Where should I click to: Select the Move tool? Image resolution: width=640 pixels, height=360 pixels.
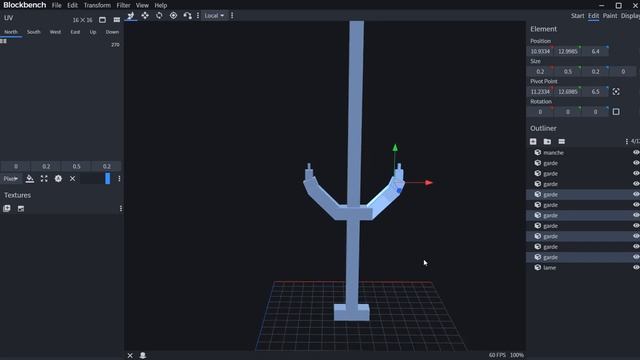(145, 16)
